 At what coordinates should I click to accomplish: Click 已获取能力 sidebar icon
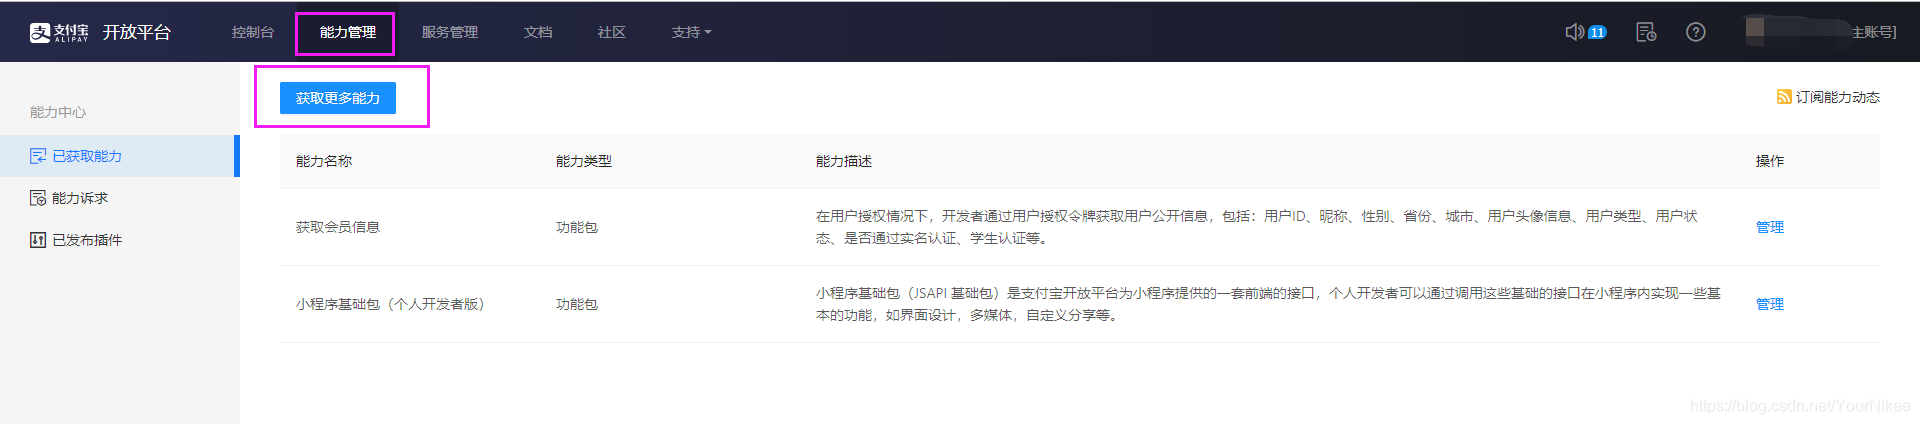point(38,156)
